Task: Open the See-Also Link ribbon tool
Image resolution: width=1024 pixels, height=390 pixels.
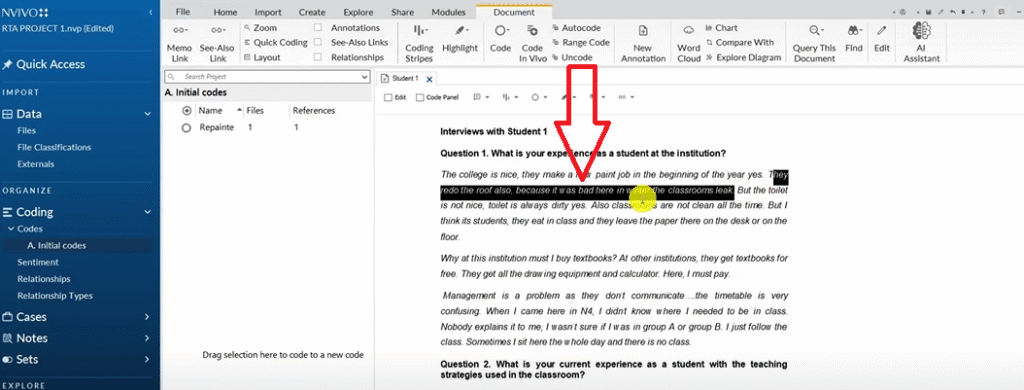Action: tap(217, 43)
